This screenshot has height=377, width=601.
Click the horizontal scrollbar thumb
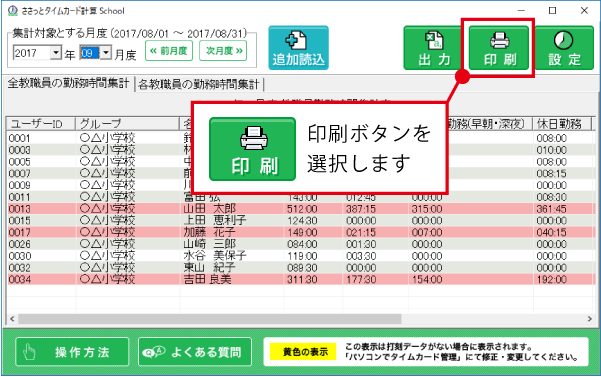click(x=209, y=319)
